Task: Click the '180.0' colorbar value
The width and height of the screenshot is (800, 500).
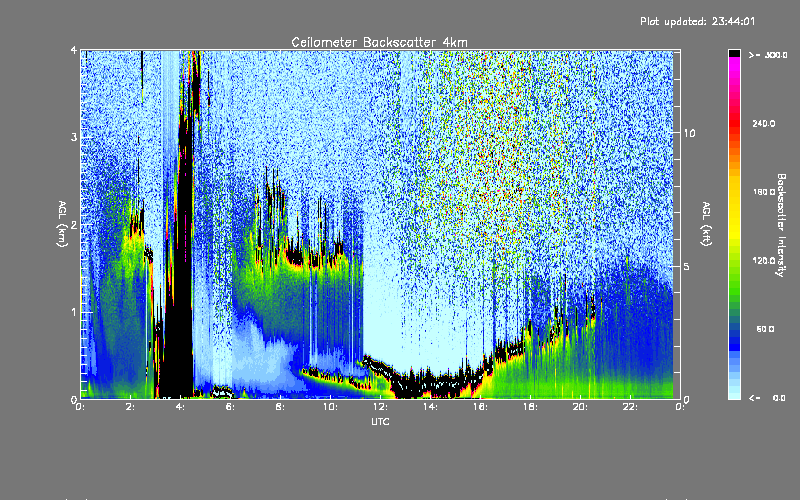Action: coord(764,192)
